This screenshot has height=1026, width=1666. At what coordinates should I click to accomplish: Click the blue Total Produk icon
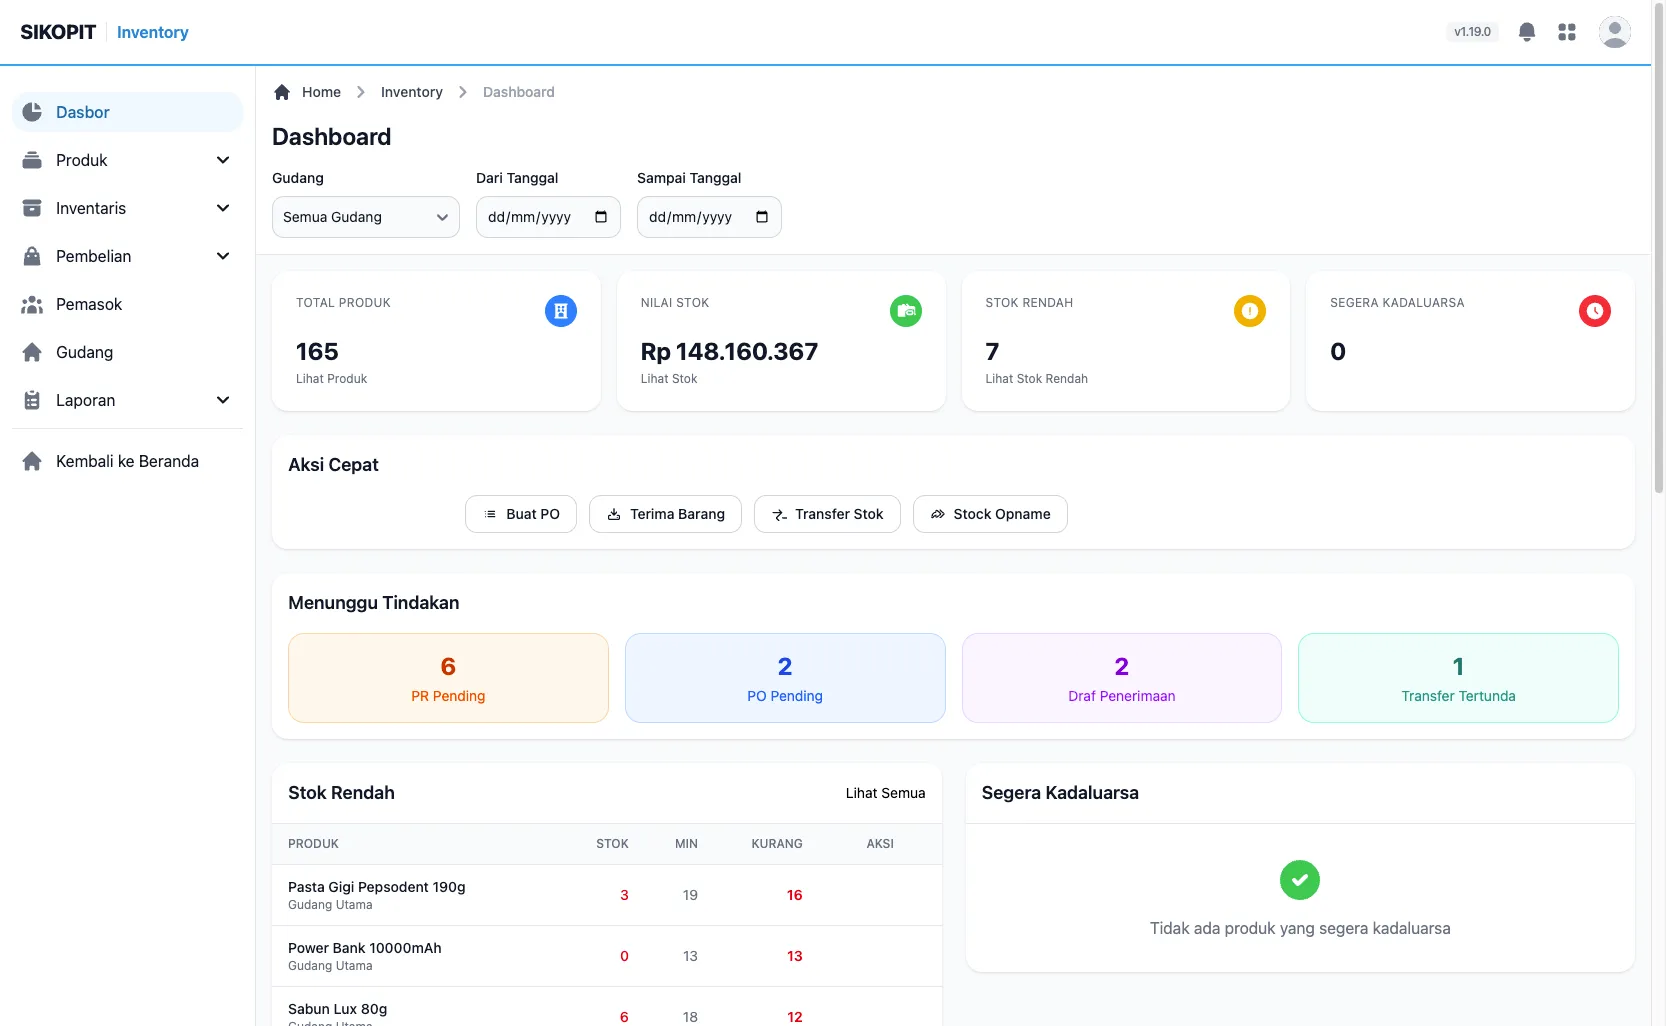click(561, 311)
